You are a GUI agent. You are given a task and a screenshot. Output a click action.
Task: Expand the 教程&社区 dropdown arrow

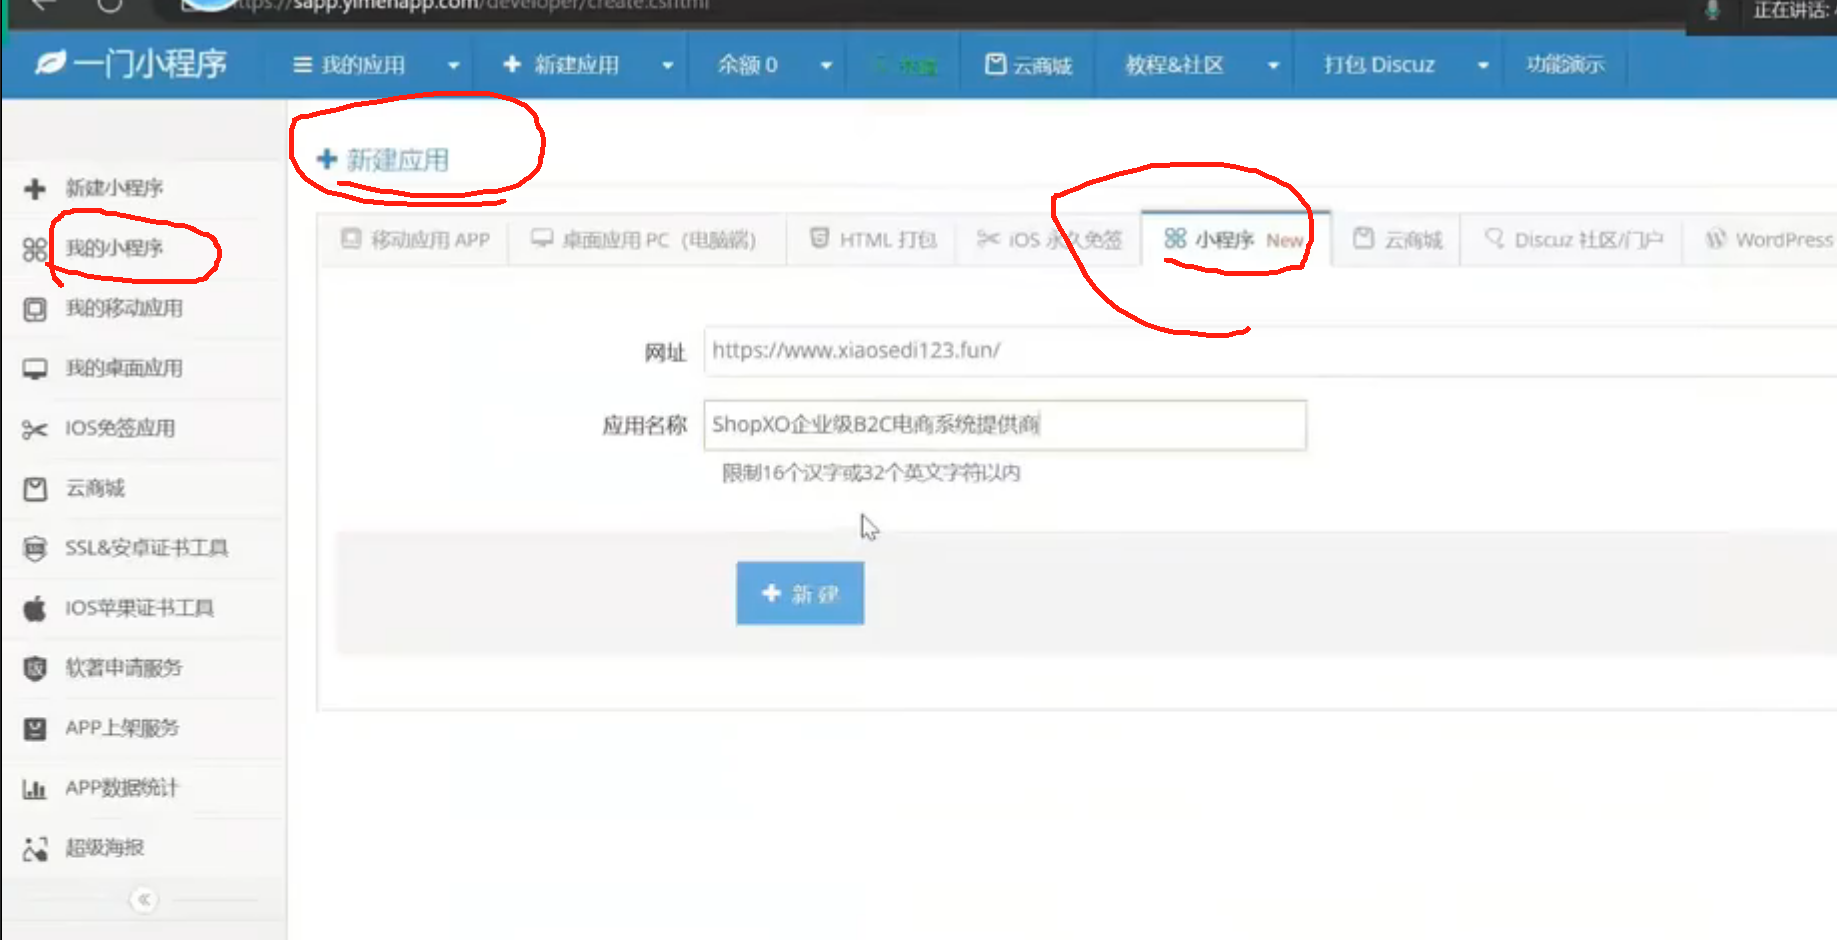coord(1273,66)
